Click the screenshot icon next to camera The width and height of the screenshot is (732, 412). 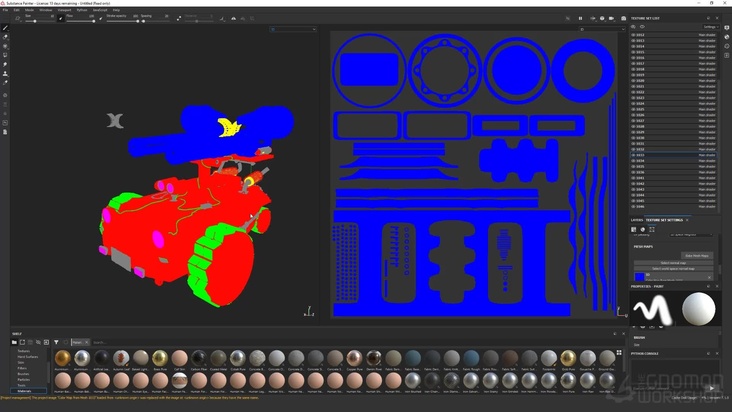pos(623,18)
